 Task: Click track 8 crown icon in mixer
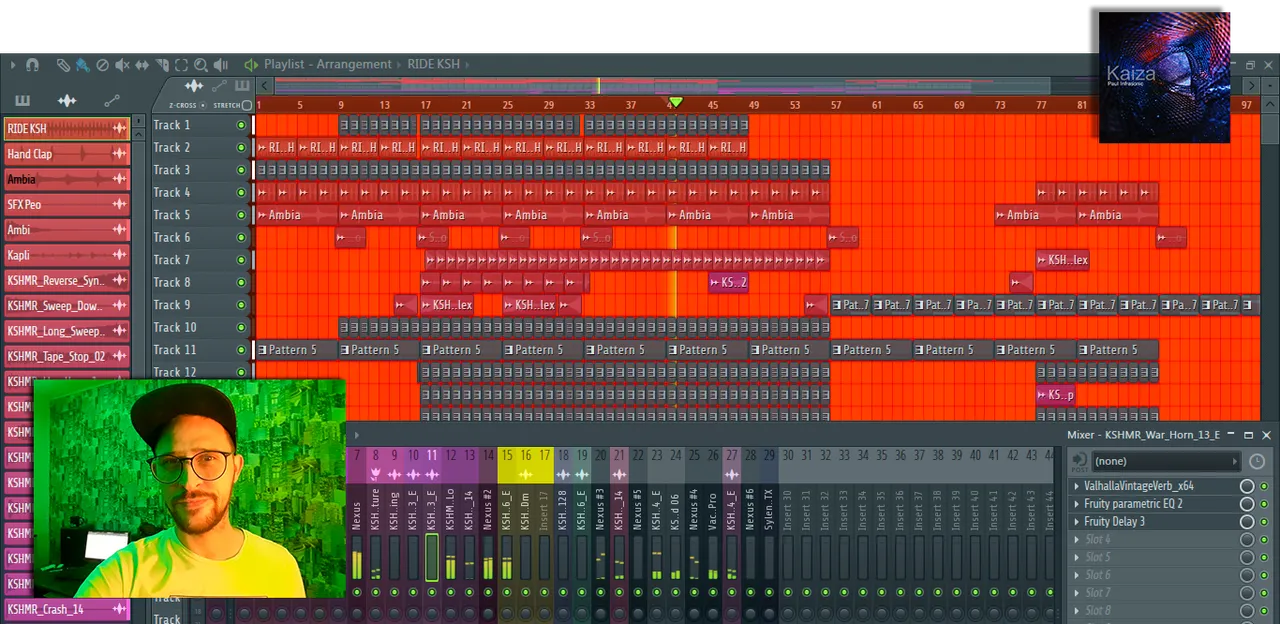tap(376, 474)
